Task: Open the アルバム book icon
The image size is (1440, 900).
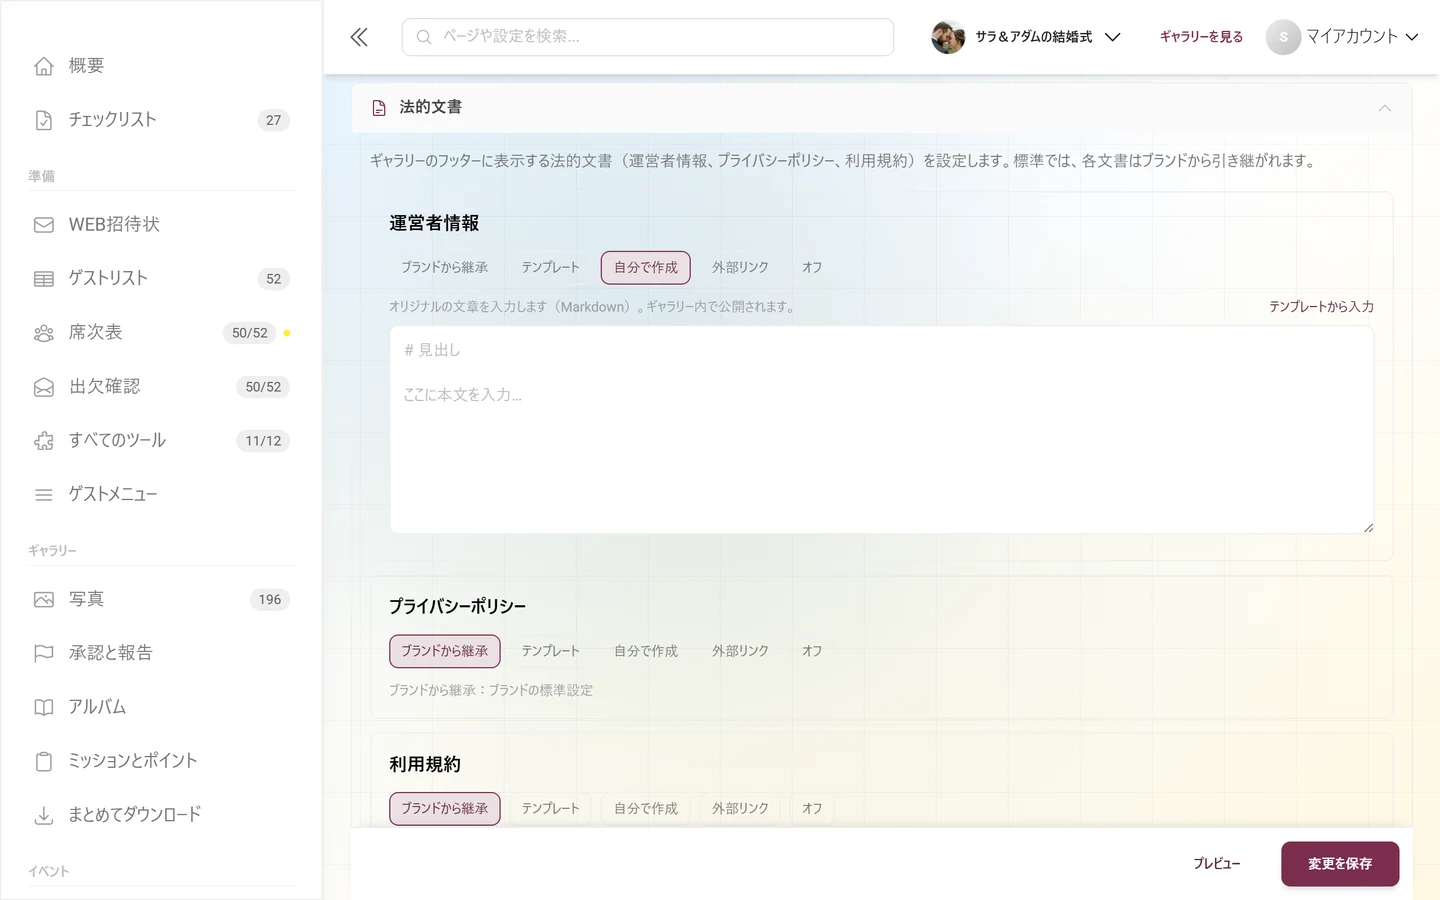Action: coord(44,708)
